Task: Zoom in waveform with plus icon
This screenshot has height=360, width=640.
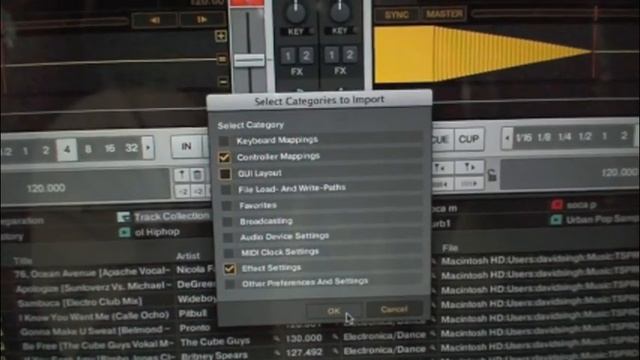Action: click(x=221, y=36)
